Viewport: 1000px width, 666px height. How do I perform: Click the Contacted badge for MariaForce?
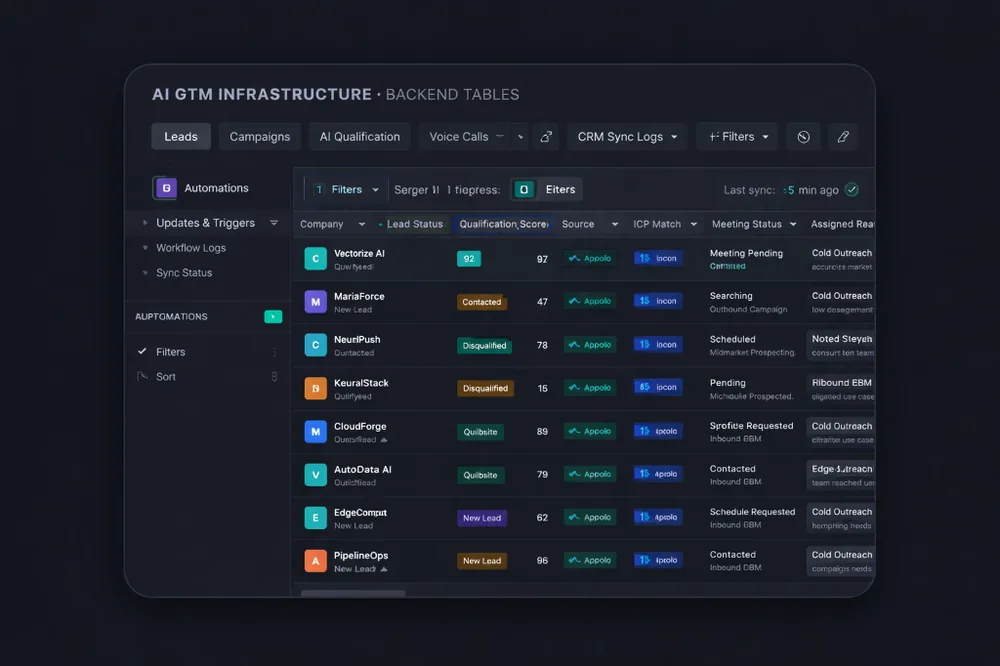tap(482, 302)
